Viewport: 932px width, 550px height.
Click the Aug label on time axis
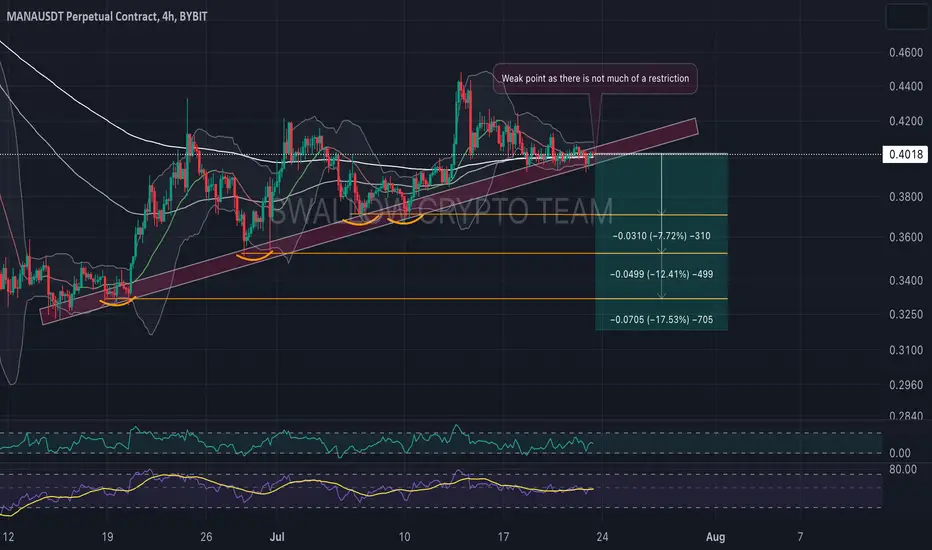point(716,537)
